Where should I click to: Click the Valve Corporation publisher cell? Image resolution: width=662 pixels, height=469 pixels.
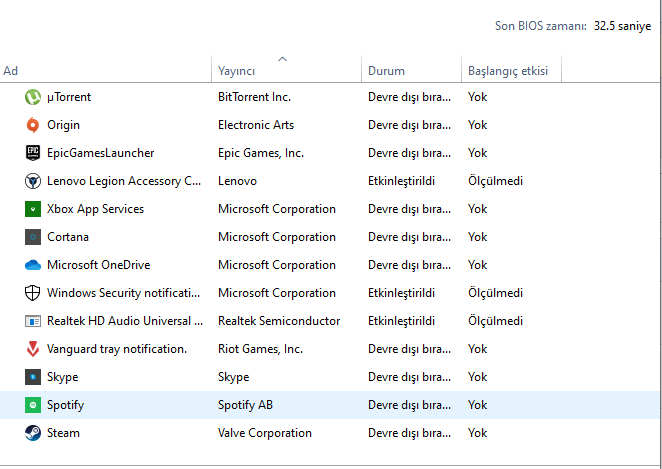pos(265,433)
